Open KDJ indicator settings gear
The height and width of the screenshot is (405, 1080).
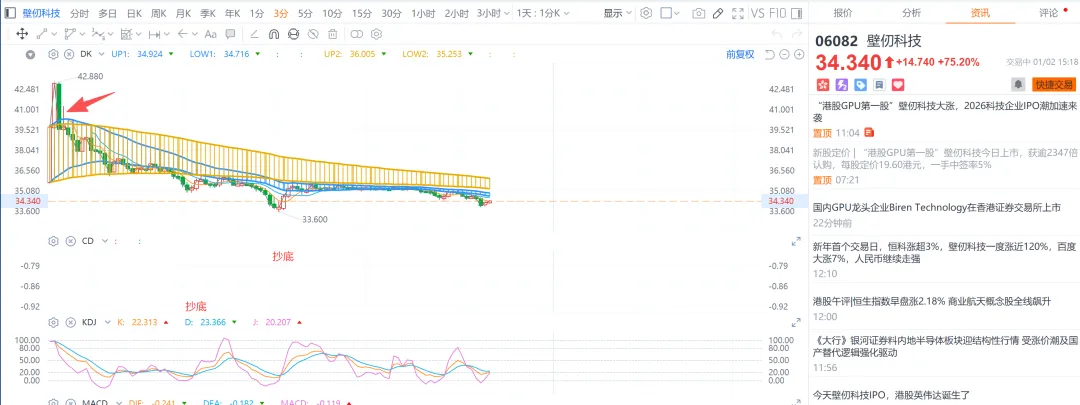(54, 322)
